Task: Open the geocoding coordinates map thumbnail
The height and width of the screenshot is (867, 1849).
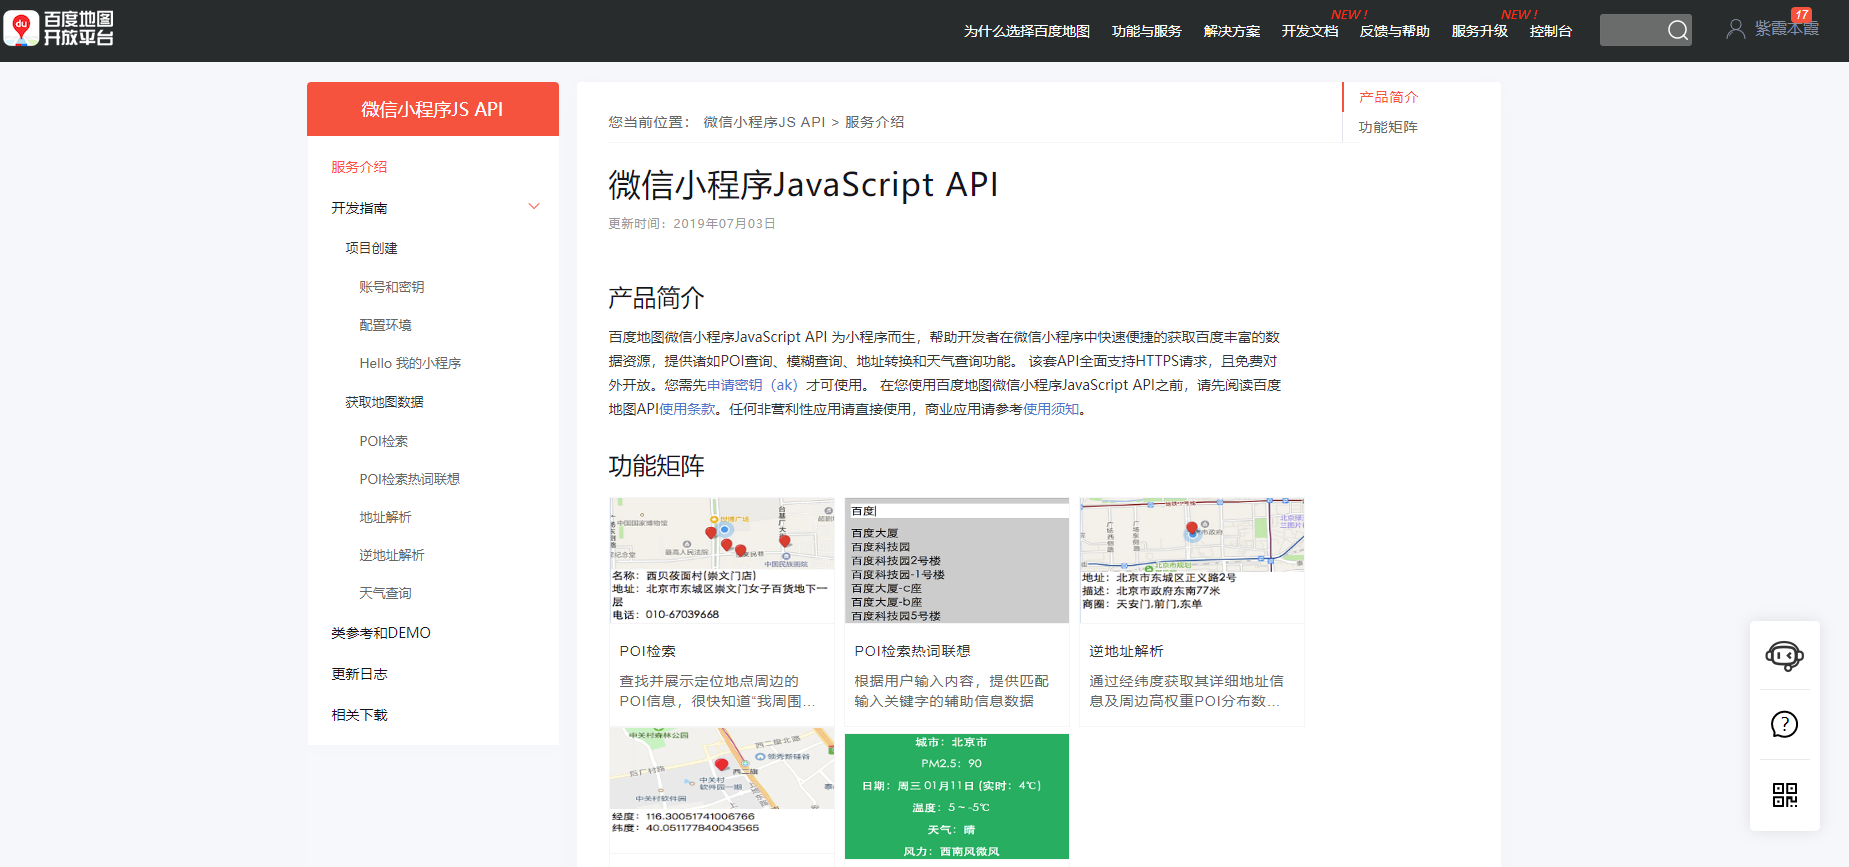Action: 722,790
